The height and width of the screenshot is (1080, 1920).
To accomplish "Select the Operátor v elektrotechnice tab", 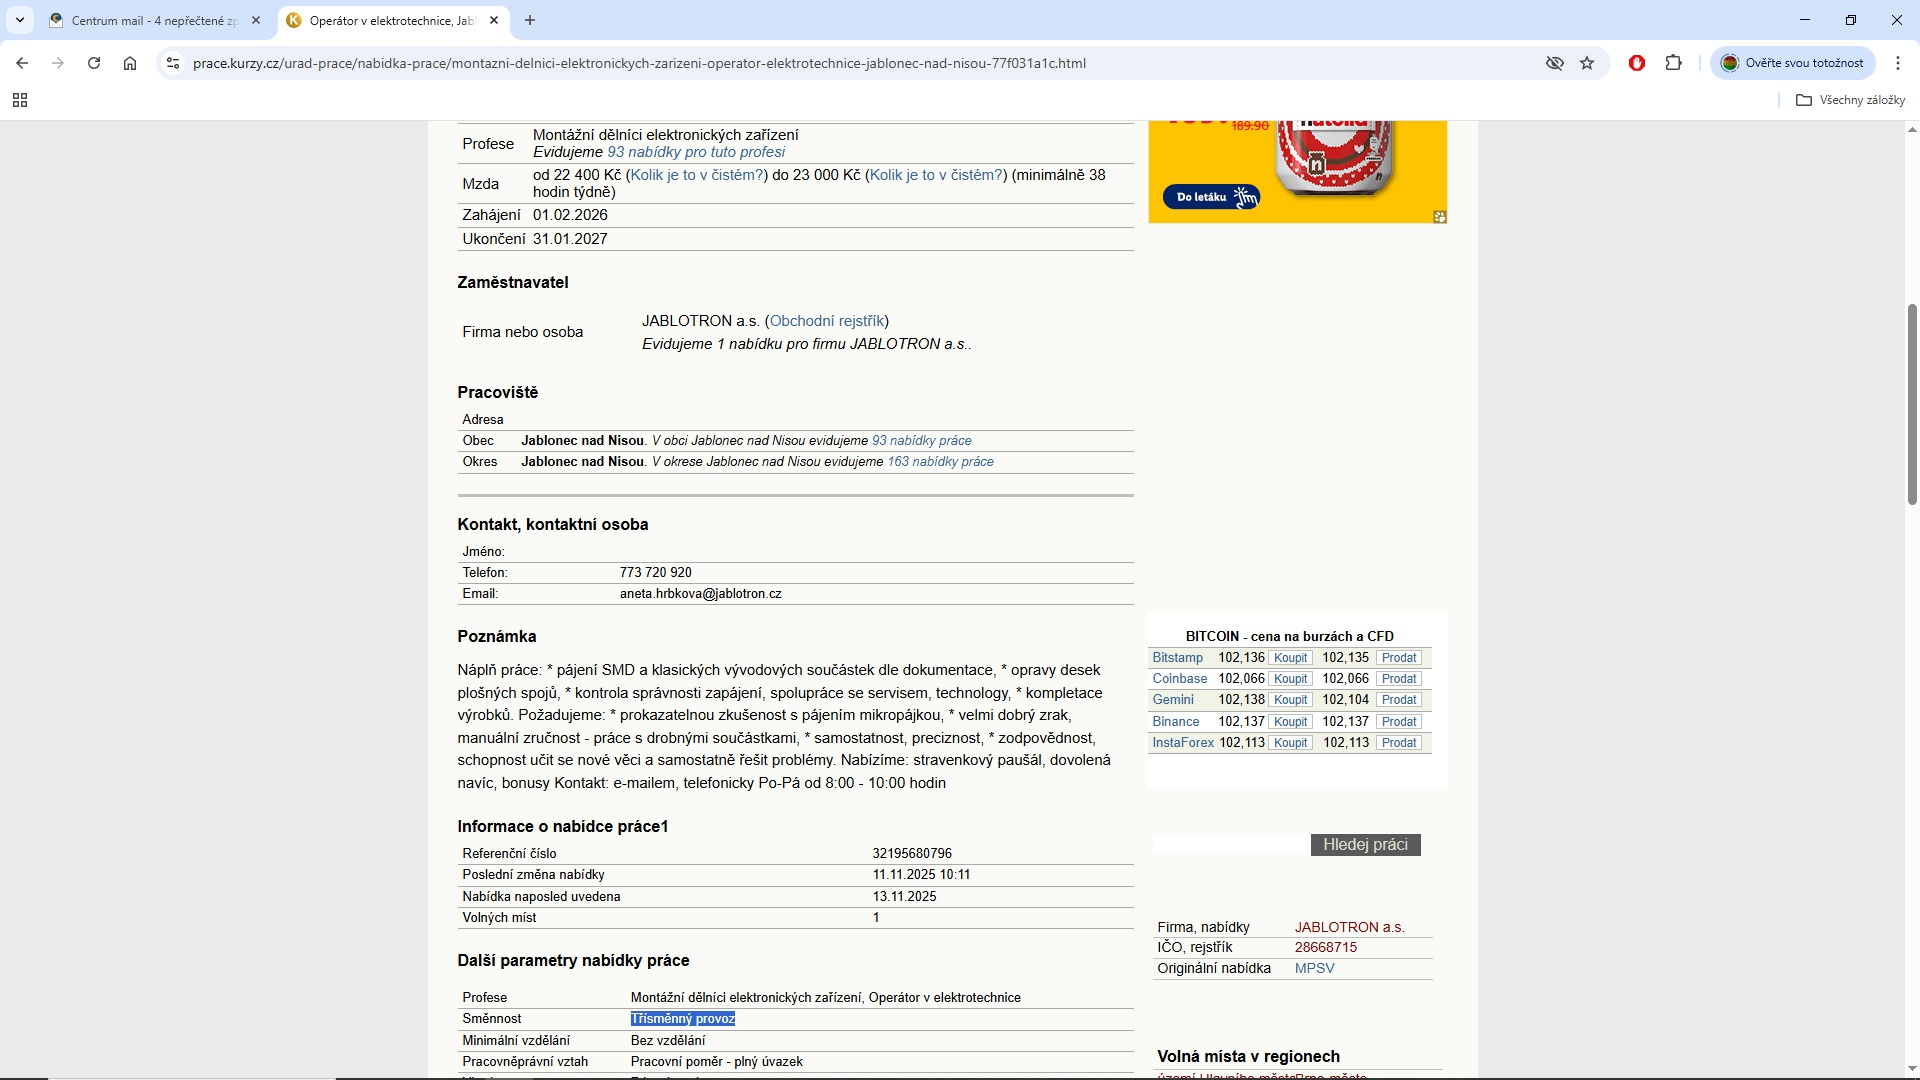I will tap(392, 20).
